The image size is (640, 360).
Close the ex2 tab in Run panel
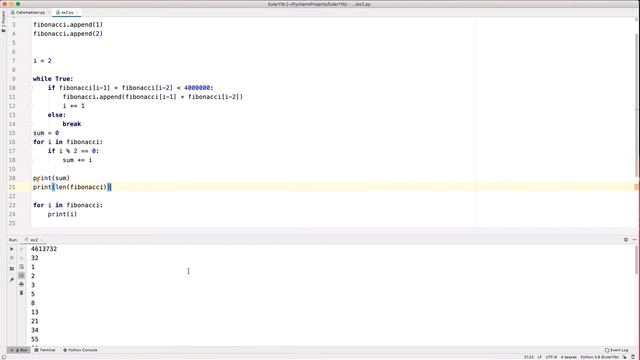(41, 240)
